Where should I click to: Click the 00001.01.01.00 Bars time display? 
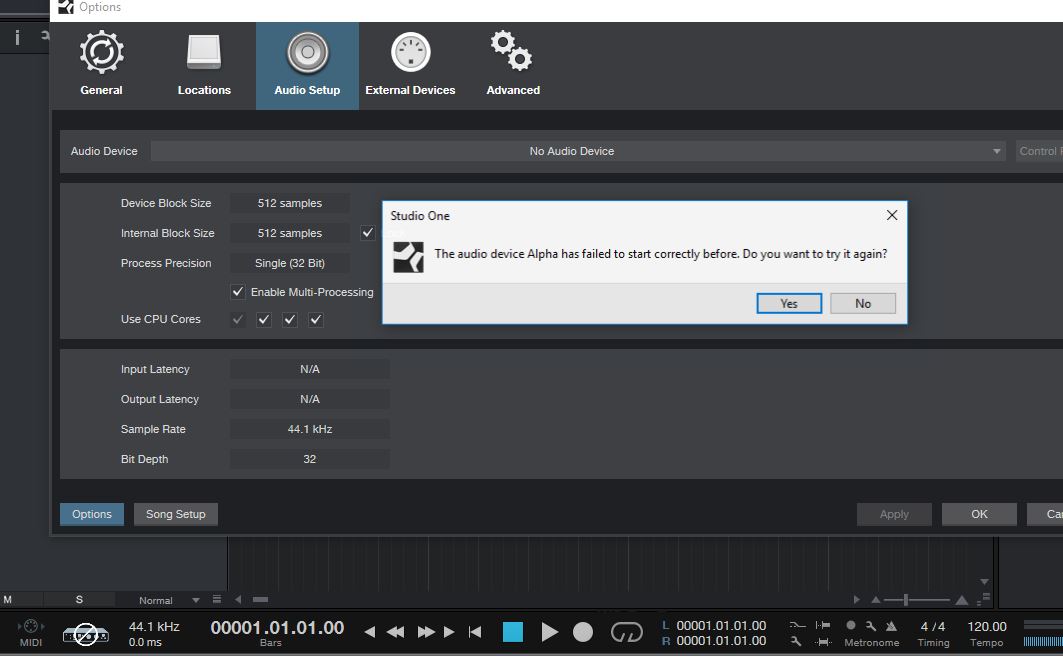coord(277,628)
